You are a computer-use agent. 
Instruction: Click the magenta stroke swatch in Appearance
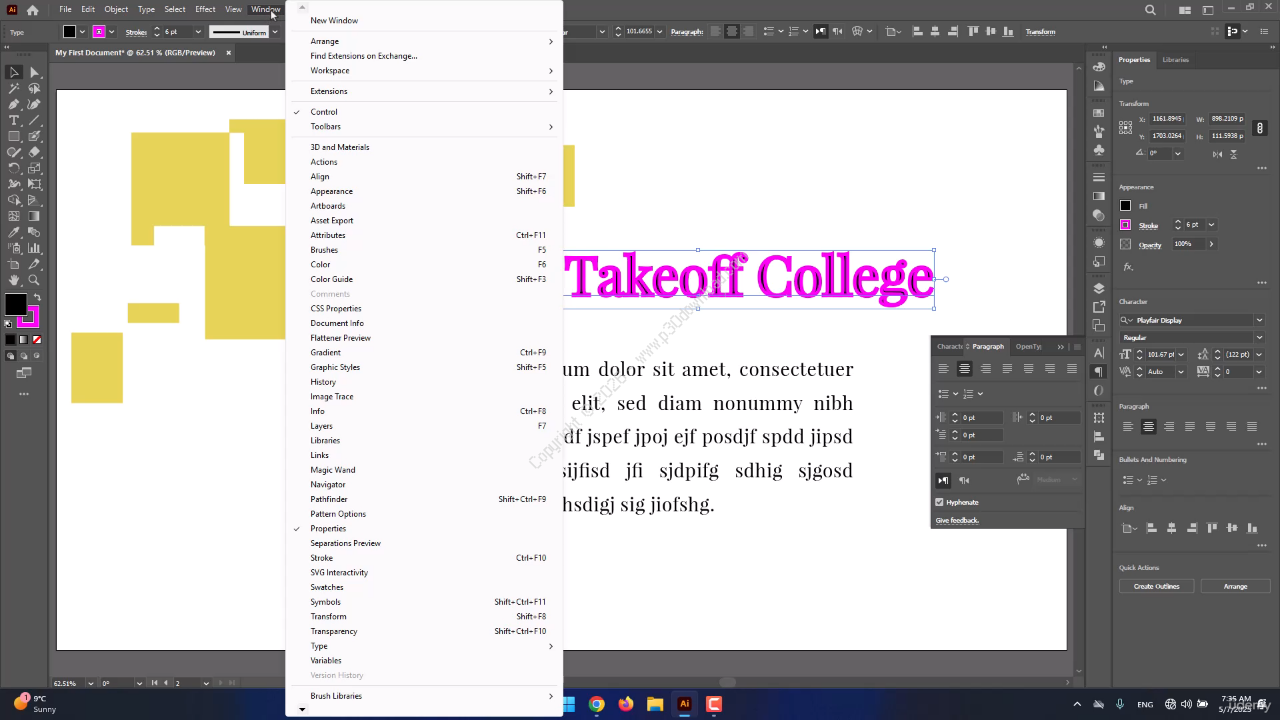(x=1125, y=225)
